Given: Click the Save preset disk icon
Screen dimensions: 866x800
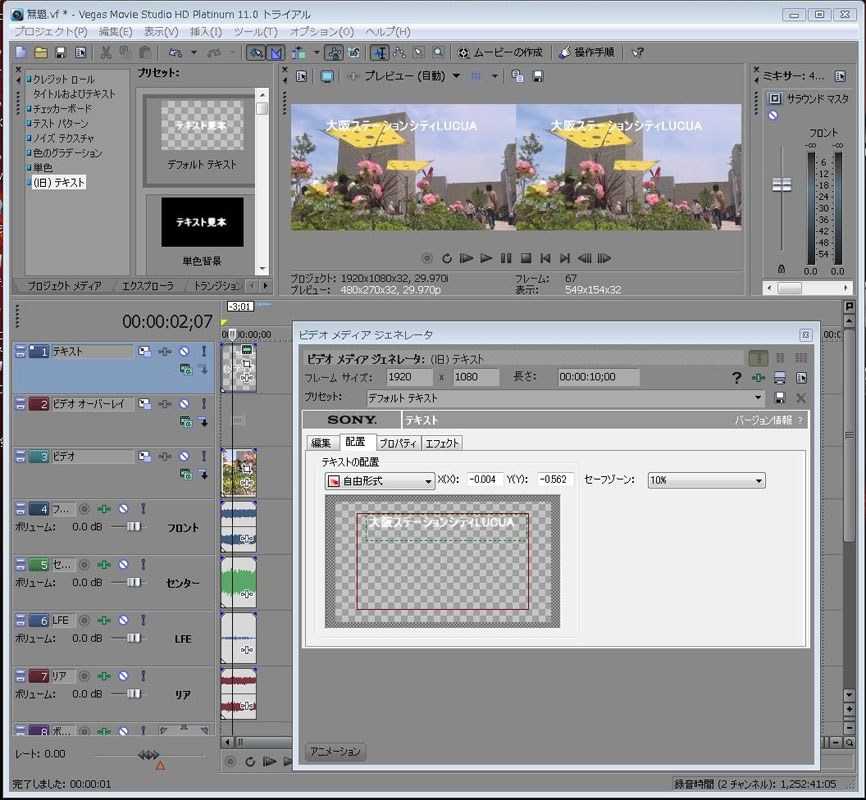Looking at the screenshot, I should (x=780, y=398).
